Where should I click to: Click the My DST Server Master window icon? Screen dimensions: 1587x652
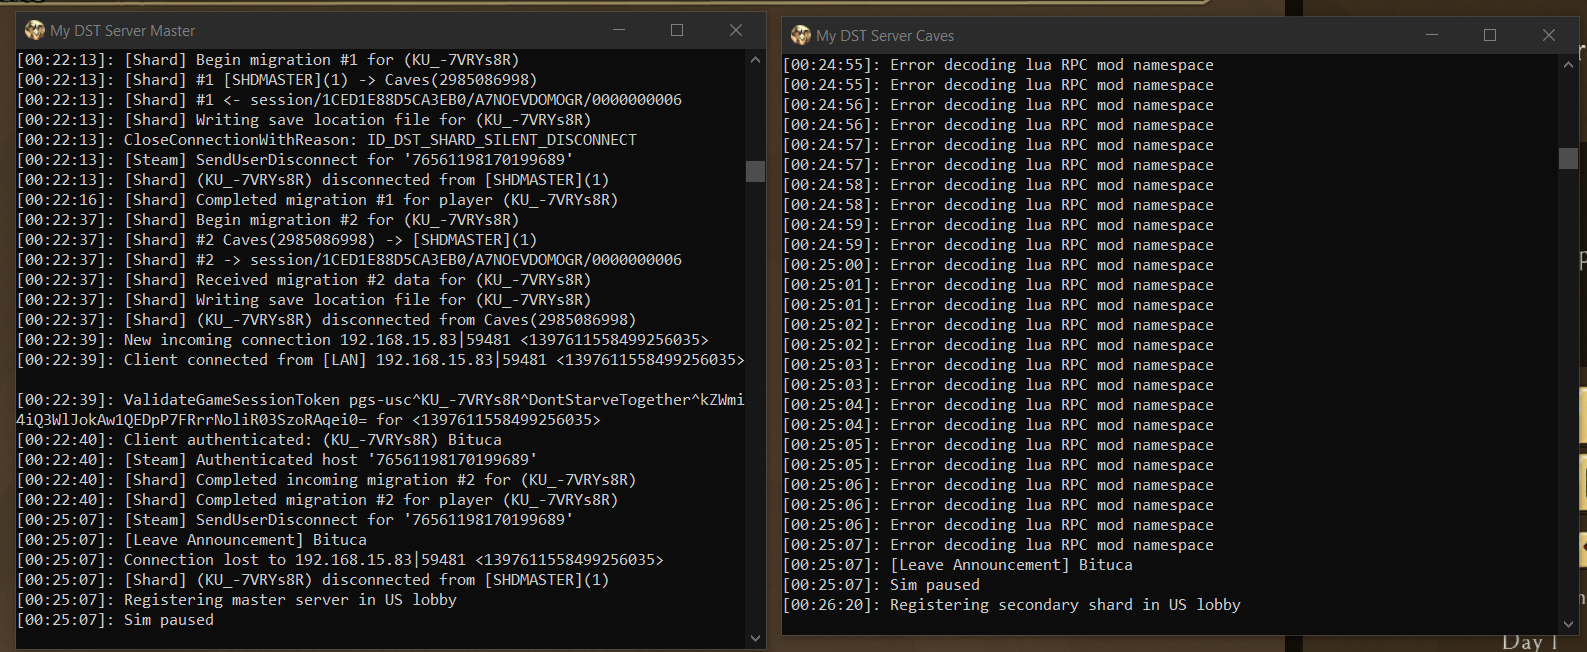click(35, 30)
